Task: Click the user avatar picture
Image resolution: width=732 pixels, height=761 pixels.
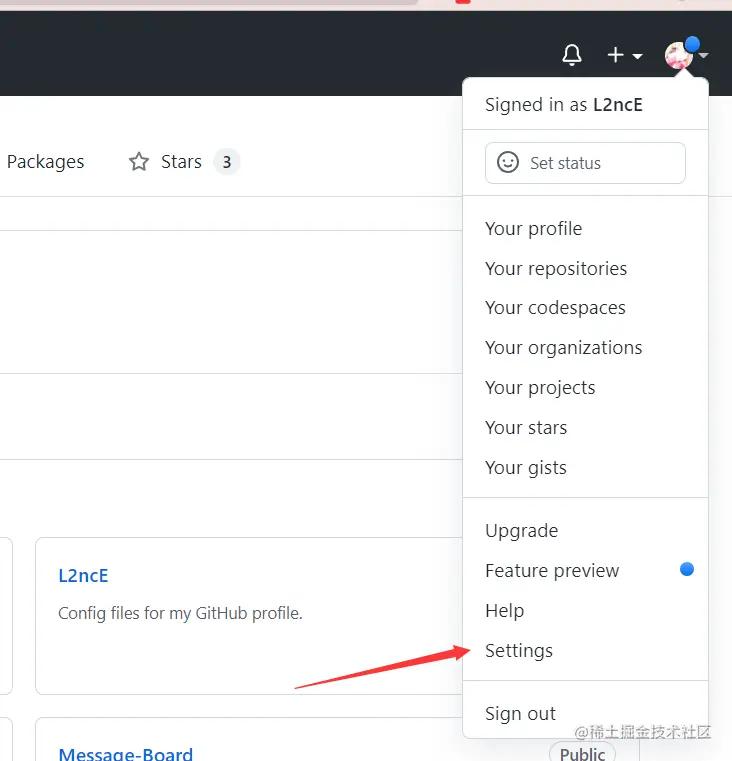Action: [x=678, y=56]
